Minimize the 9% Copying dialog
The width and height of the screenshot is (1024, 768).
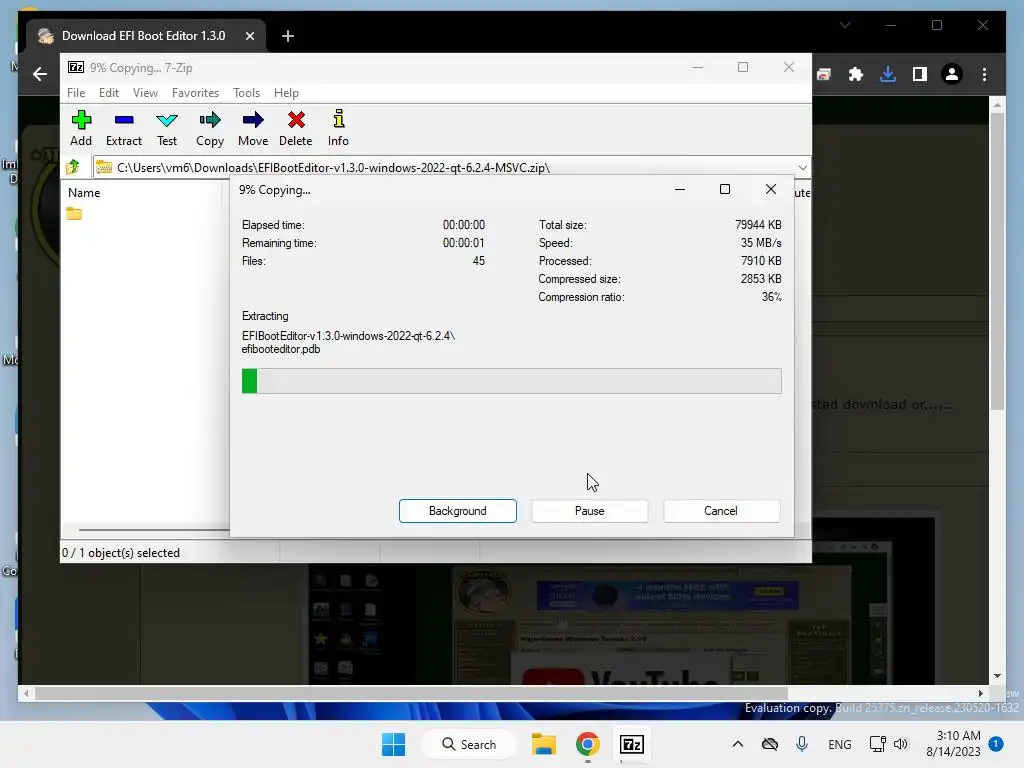click(680, 189)
